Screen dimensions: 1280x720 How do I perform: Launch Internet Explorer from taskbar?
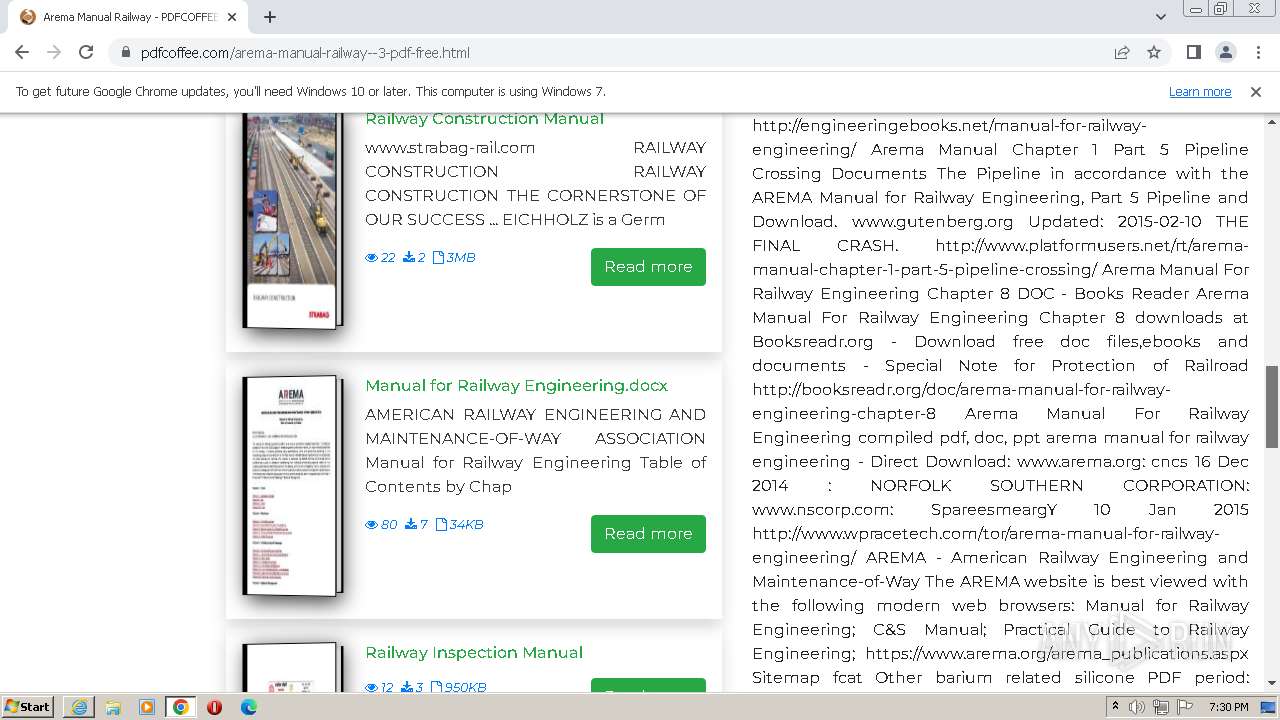79,707
